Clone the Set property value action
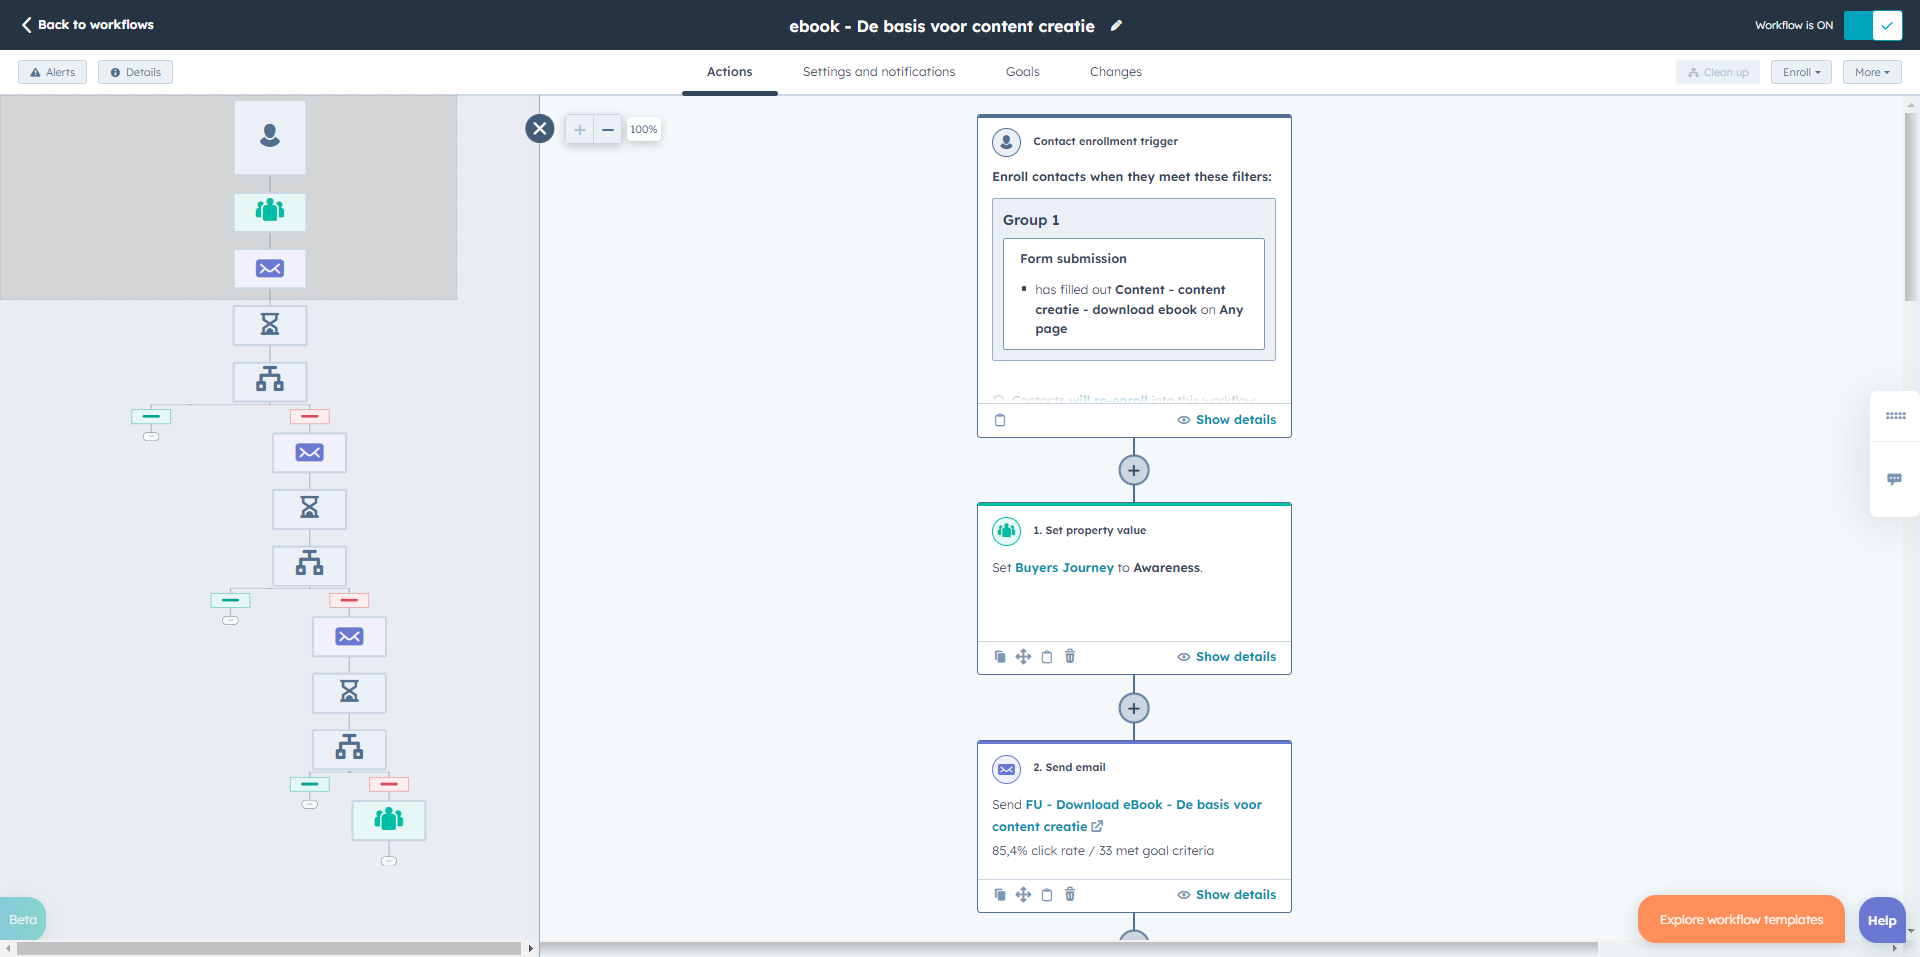1920x957 pixels. click(1000, 657)
